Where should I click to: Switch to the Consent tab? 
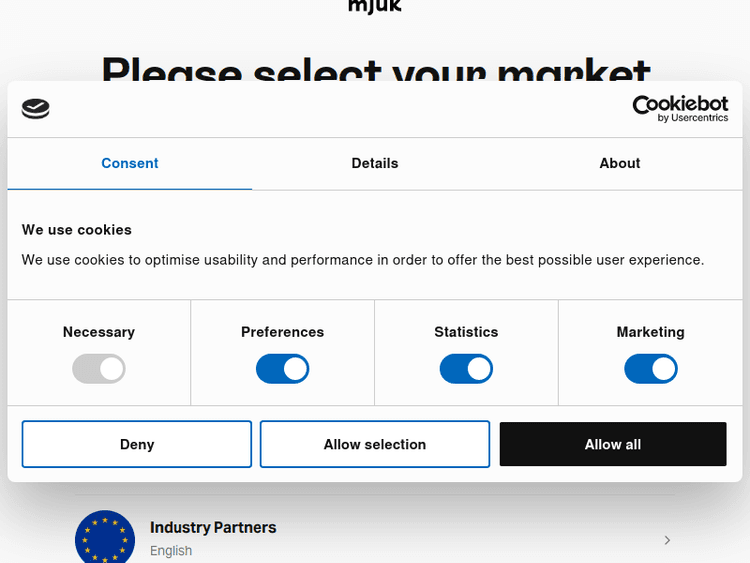130,163
